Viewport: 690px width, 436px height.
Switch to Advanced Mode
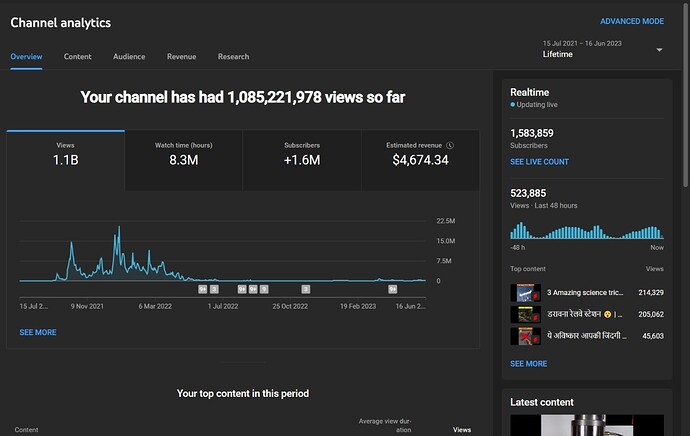click(631, 21)
